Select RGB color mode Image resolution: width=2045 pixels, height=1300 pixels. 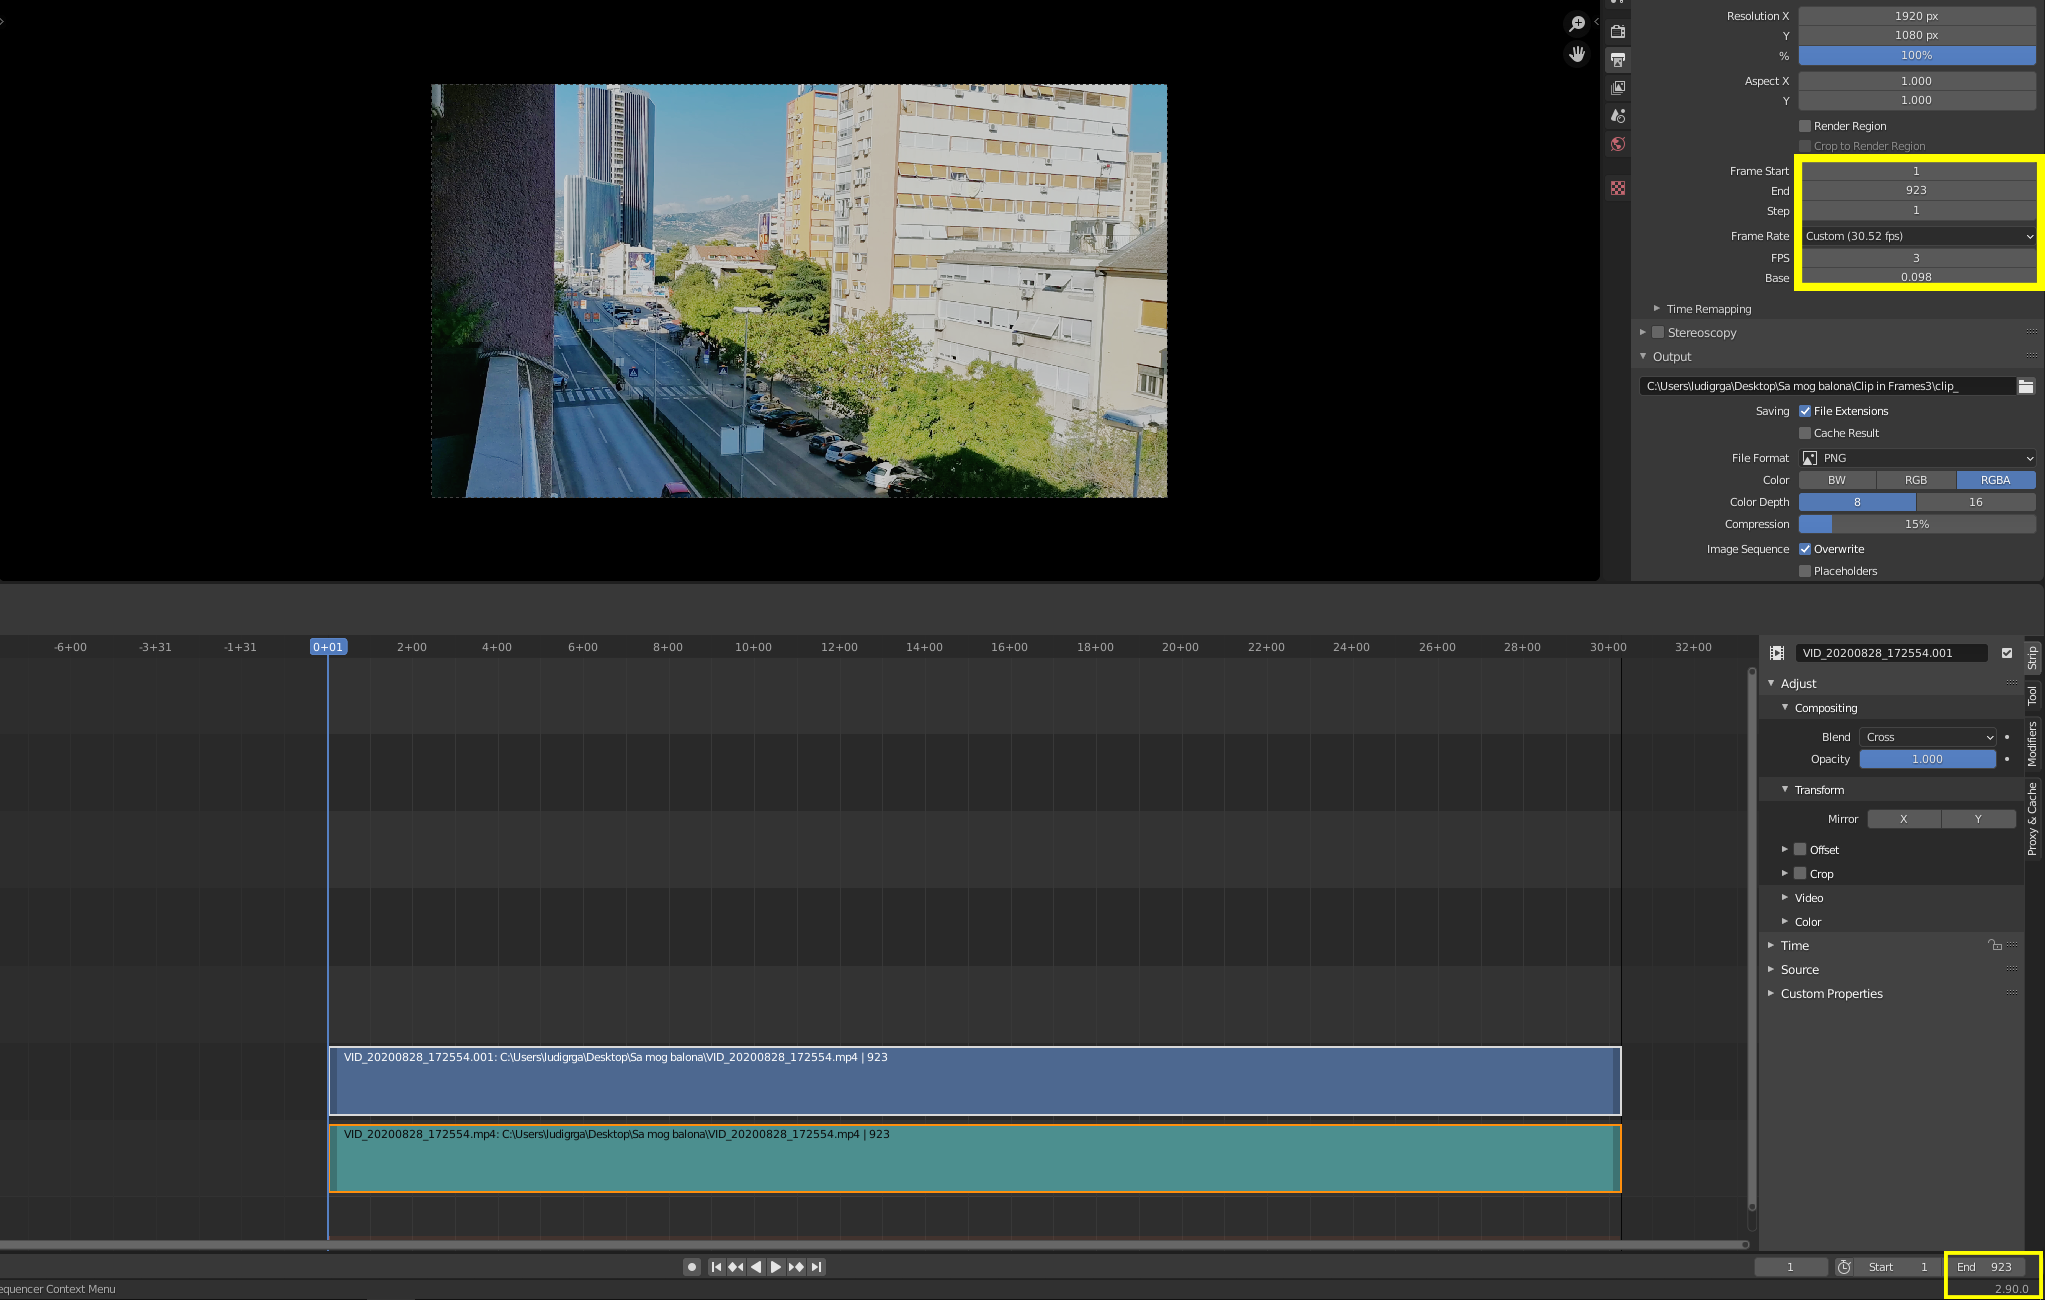pyautogui.click(x=1916, y=480)
